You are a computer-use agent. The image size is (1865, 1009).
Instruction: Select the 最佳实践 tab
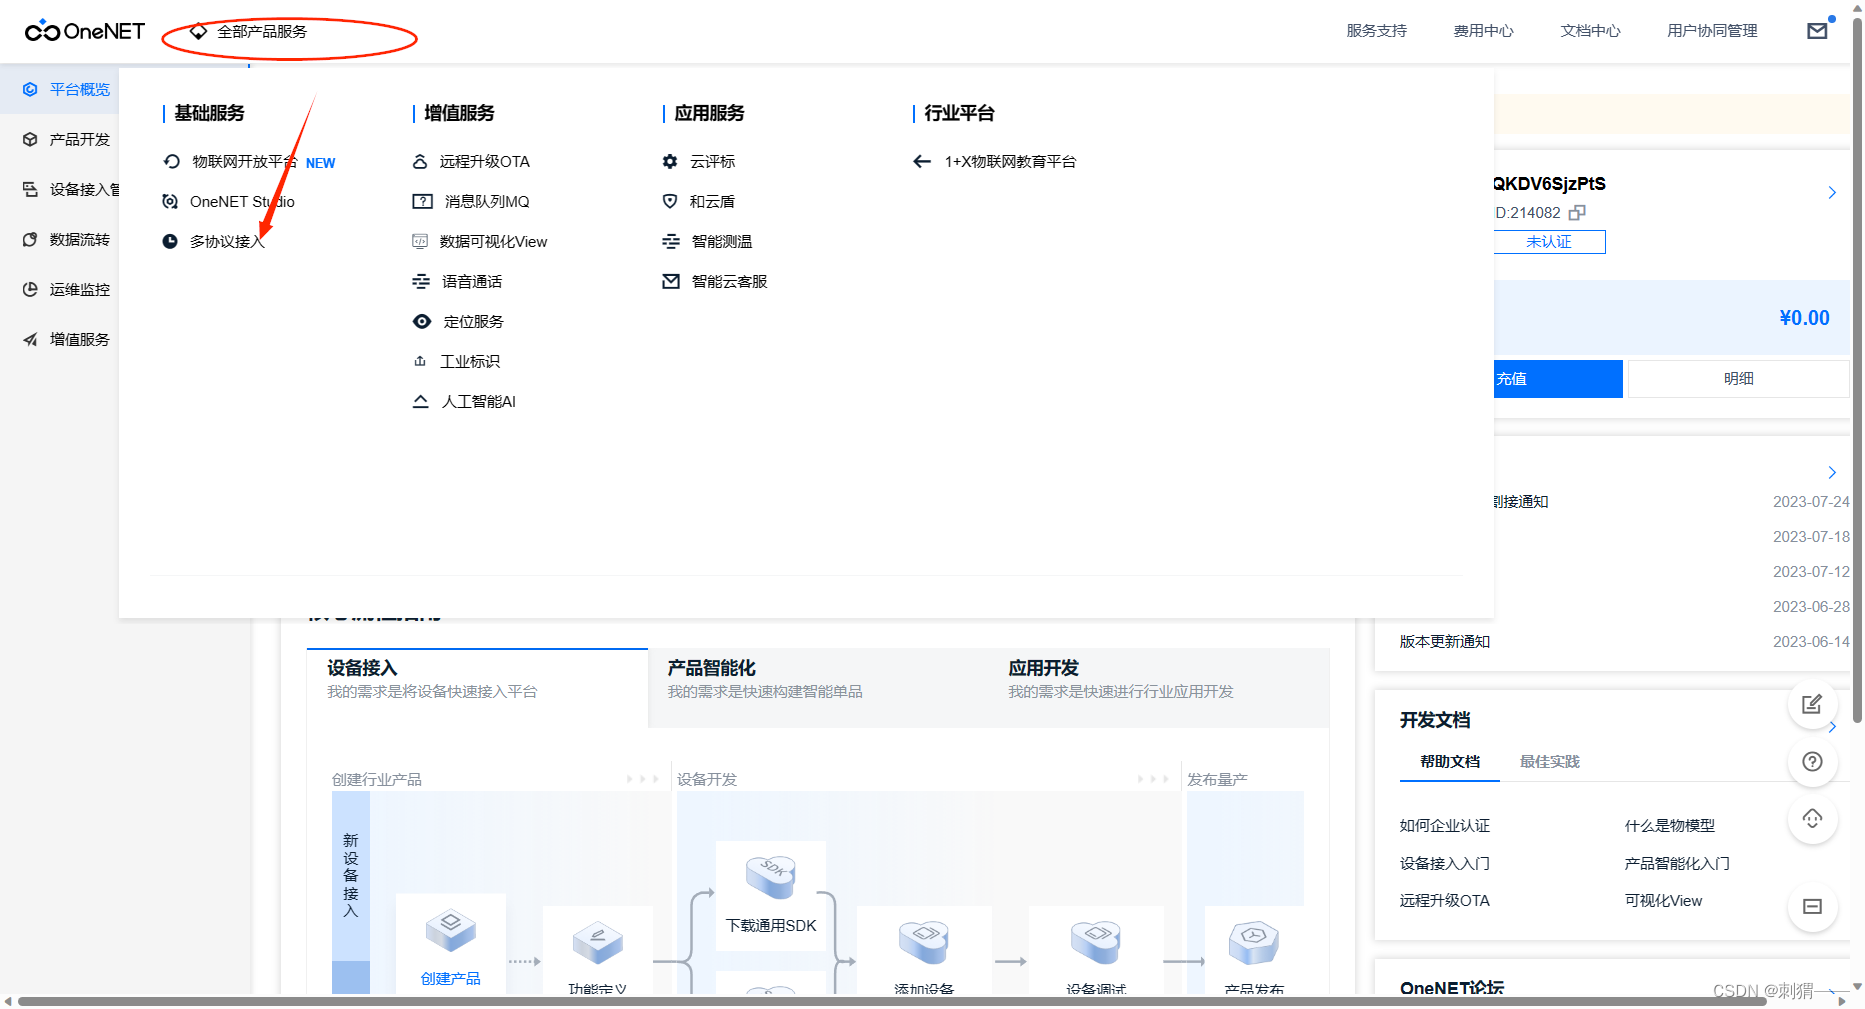click(x=1549, y=761)
